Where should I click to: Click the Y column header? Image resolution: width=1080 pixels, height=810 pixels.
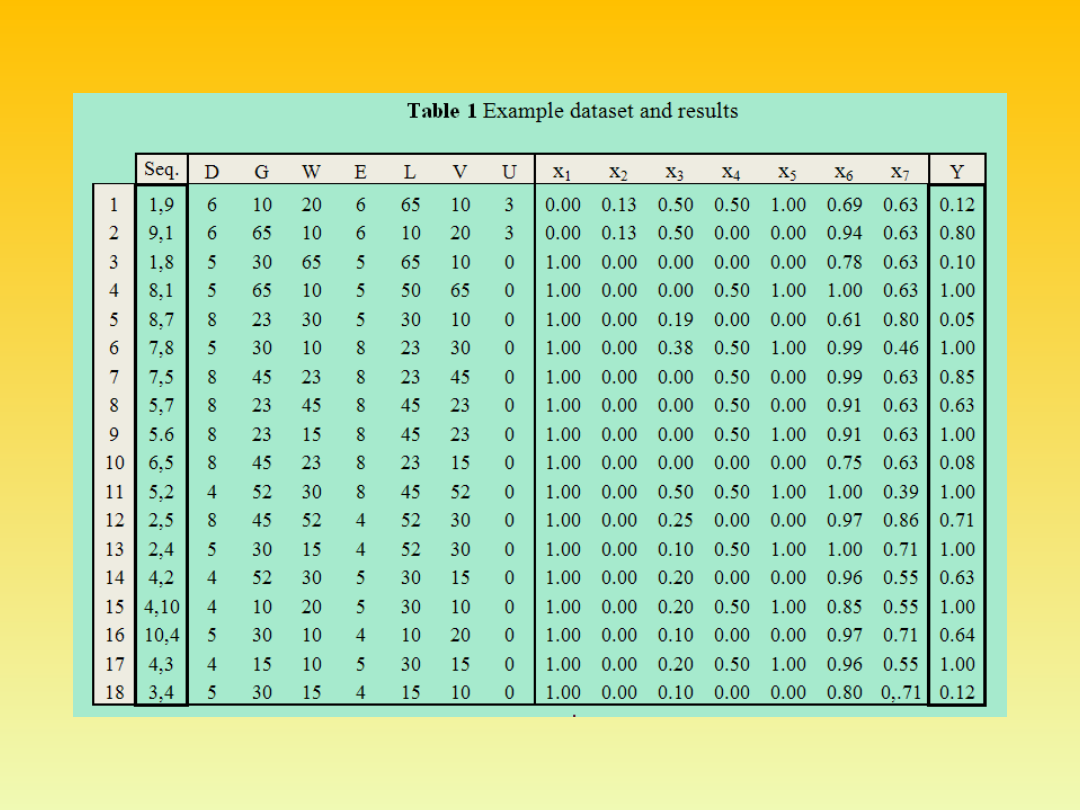pyautogui.click(x=957, y=171)
